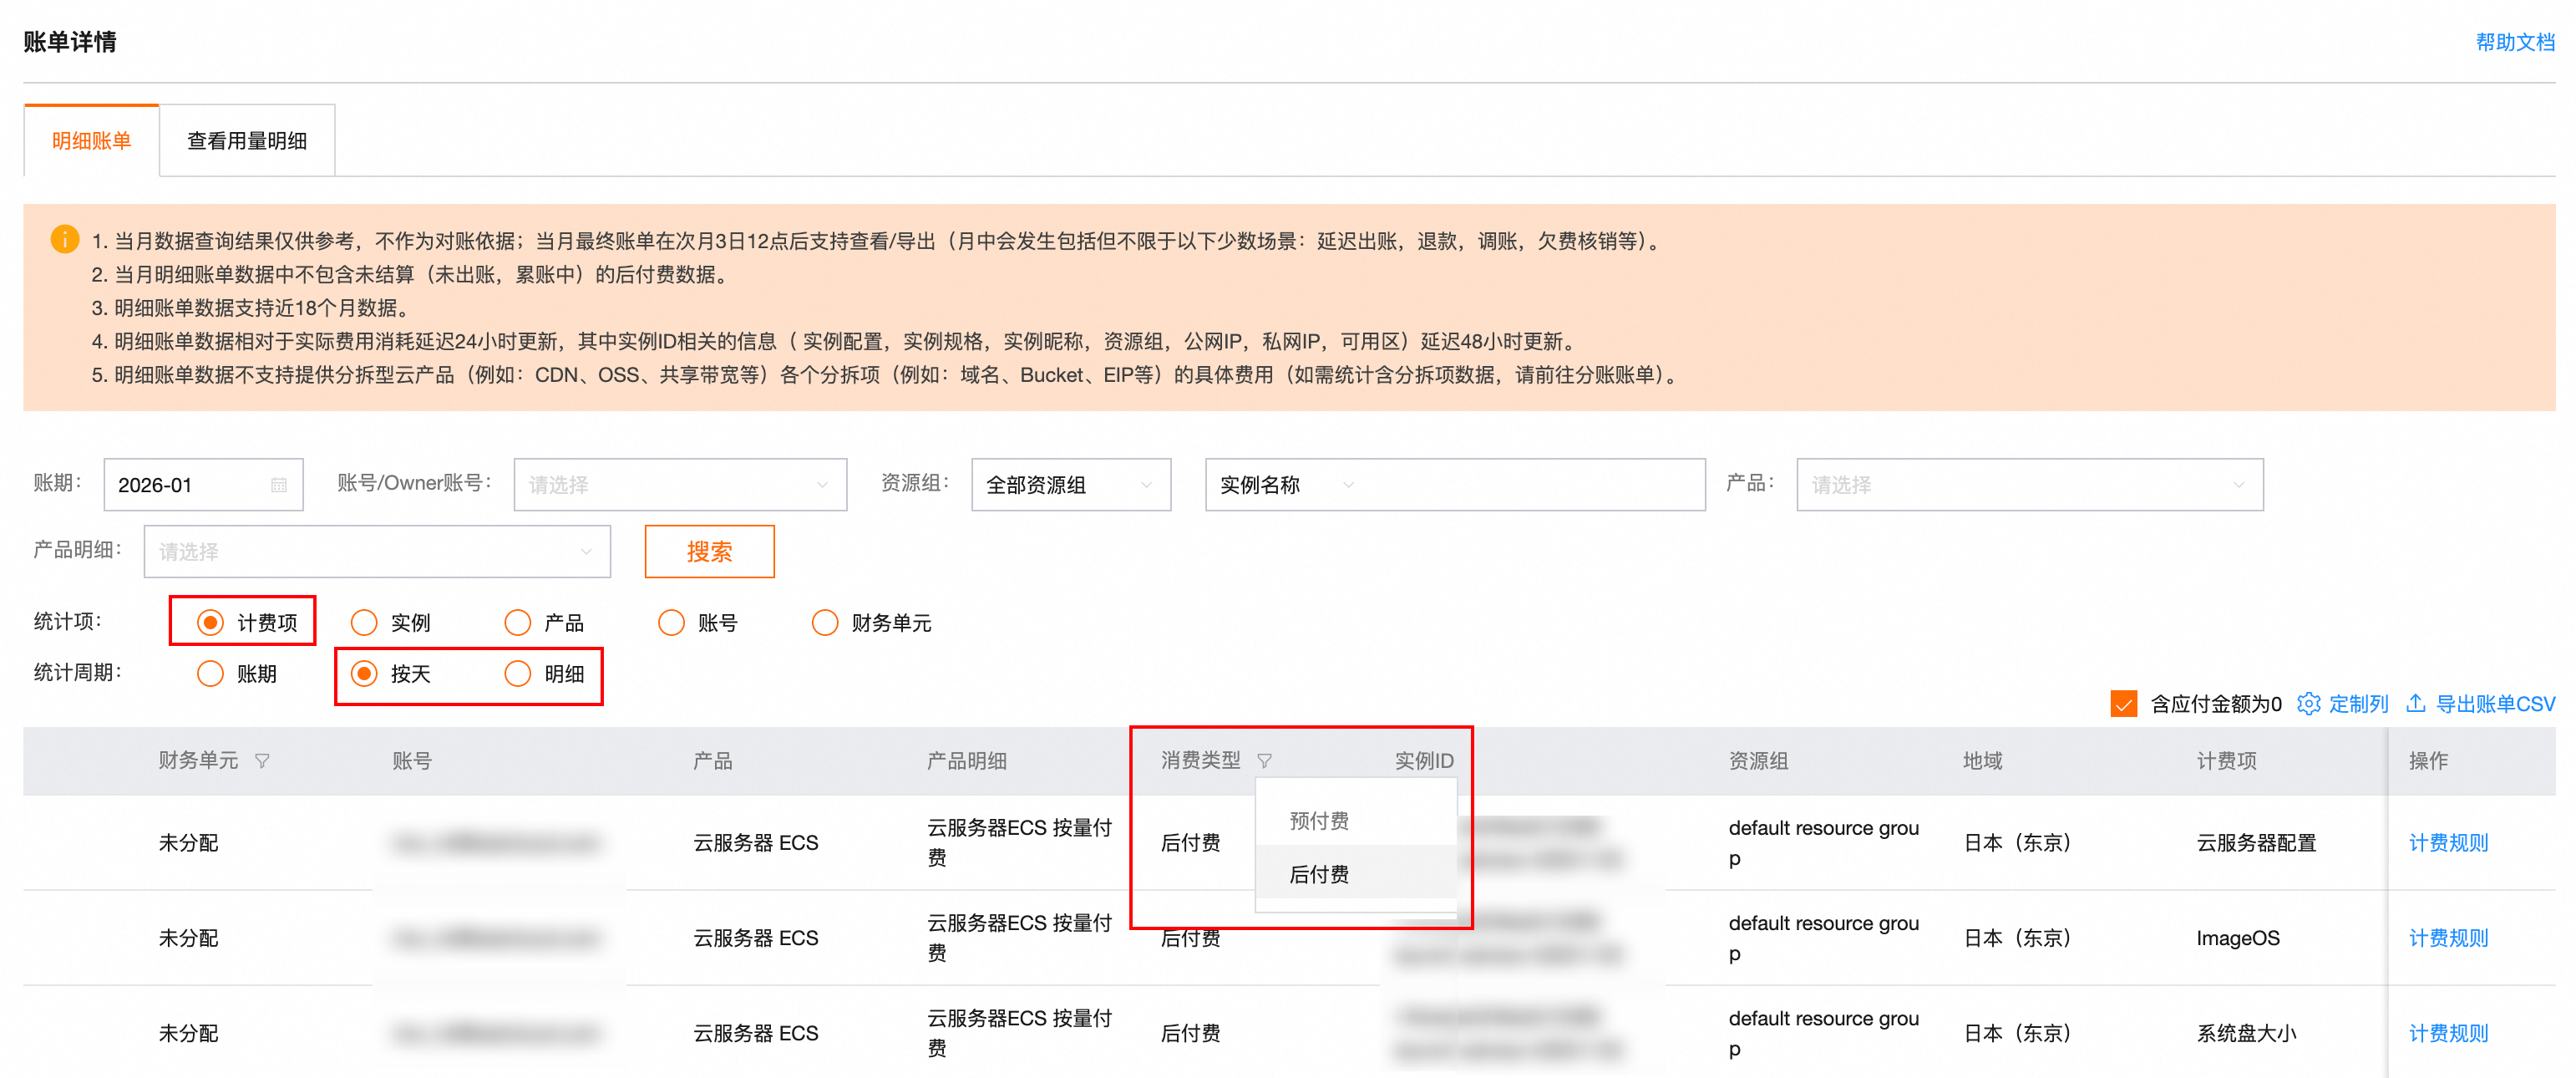2576x1078 pixels.
Task: Click the orange info icon in notice
Action: [65, 240]
